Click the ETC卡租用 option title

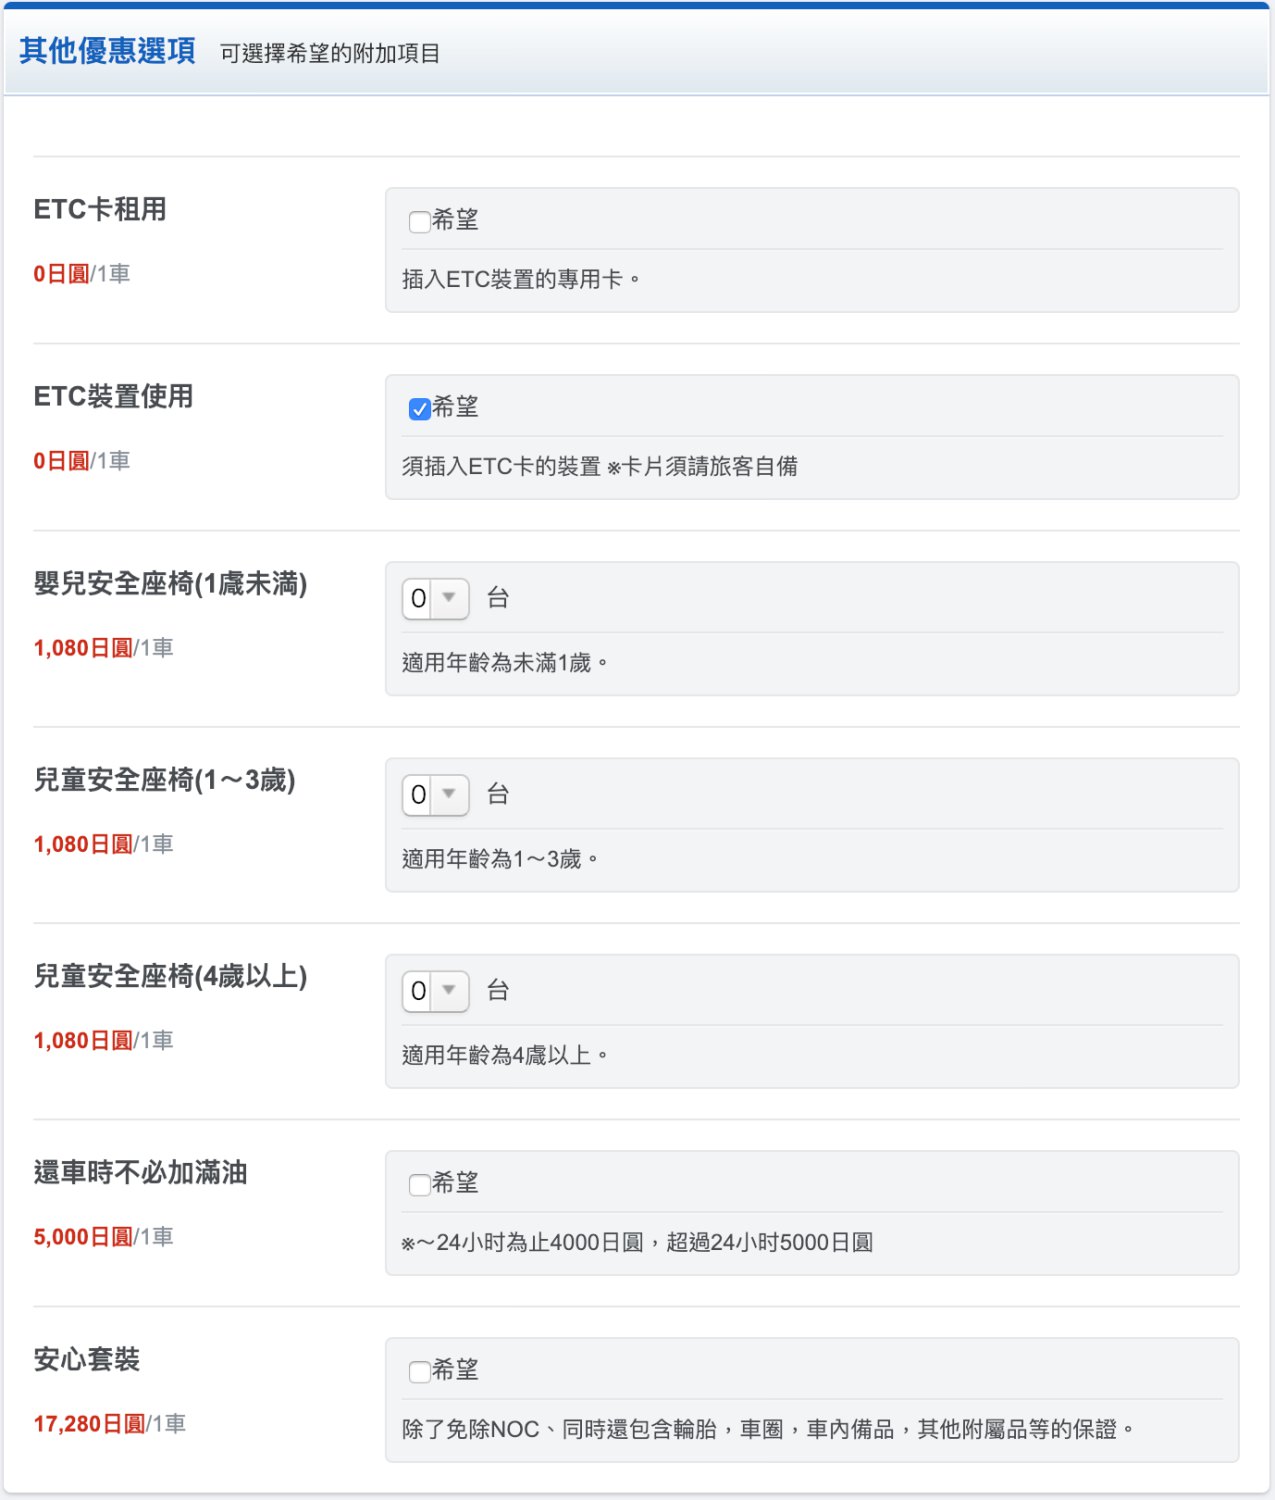pyautogui.click(x=100, y=209)
